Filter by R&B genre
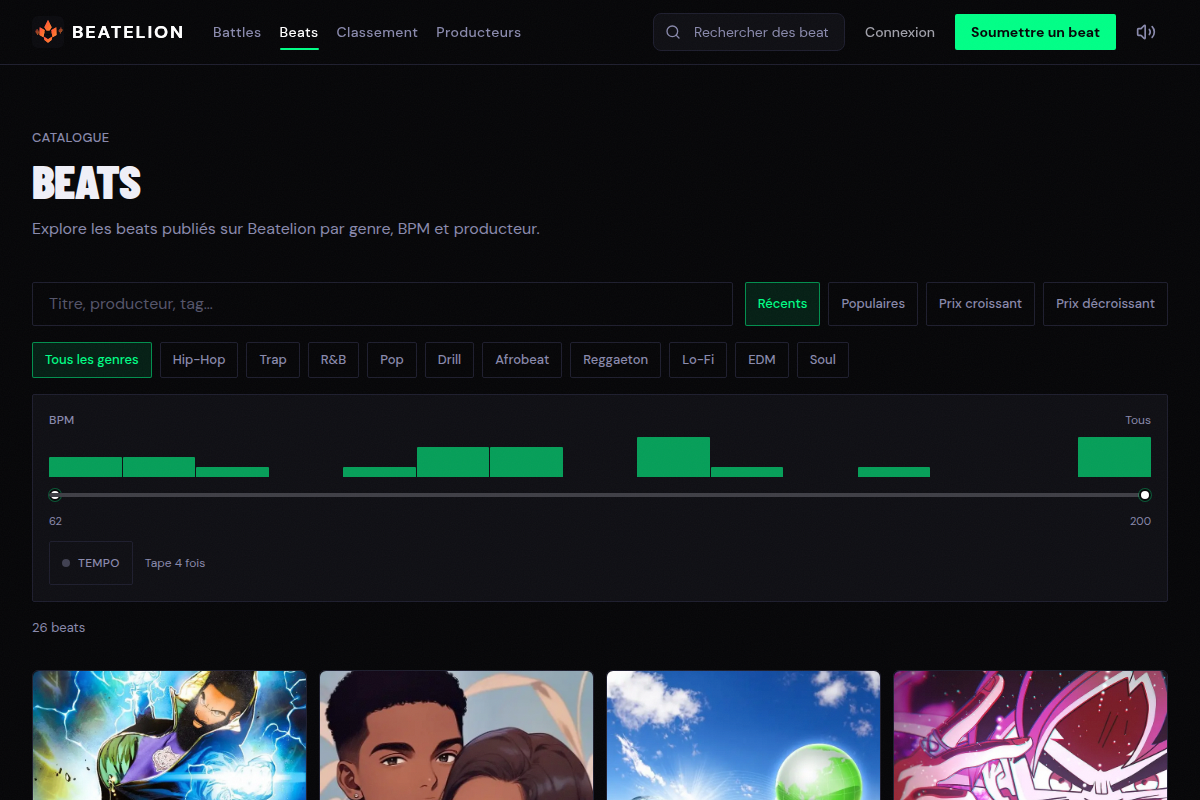The width and height of the screenshot is (1200, 800). tap(333, 360)
